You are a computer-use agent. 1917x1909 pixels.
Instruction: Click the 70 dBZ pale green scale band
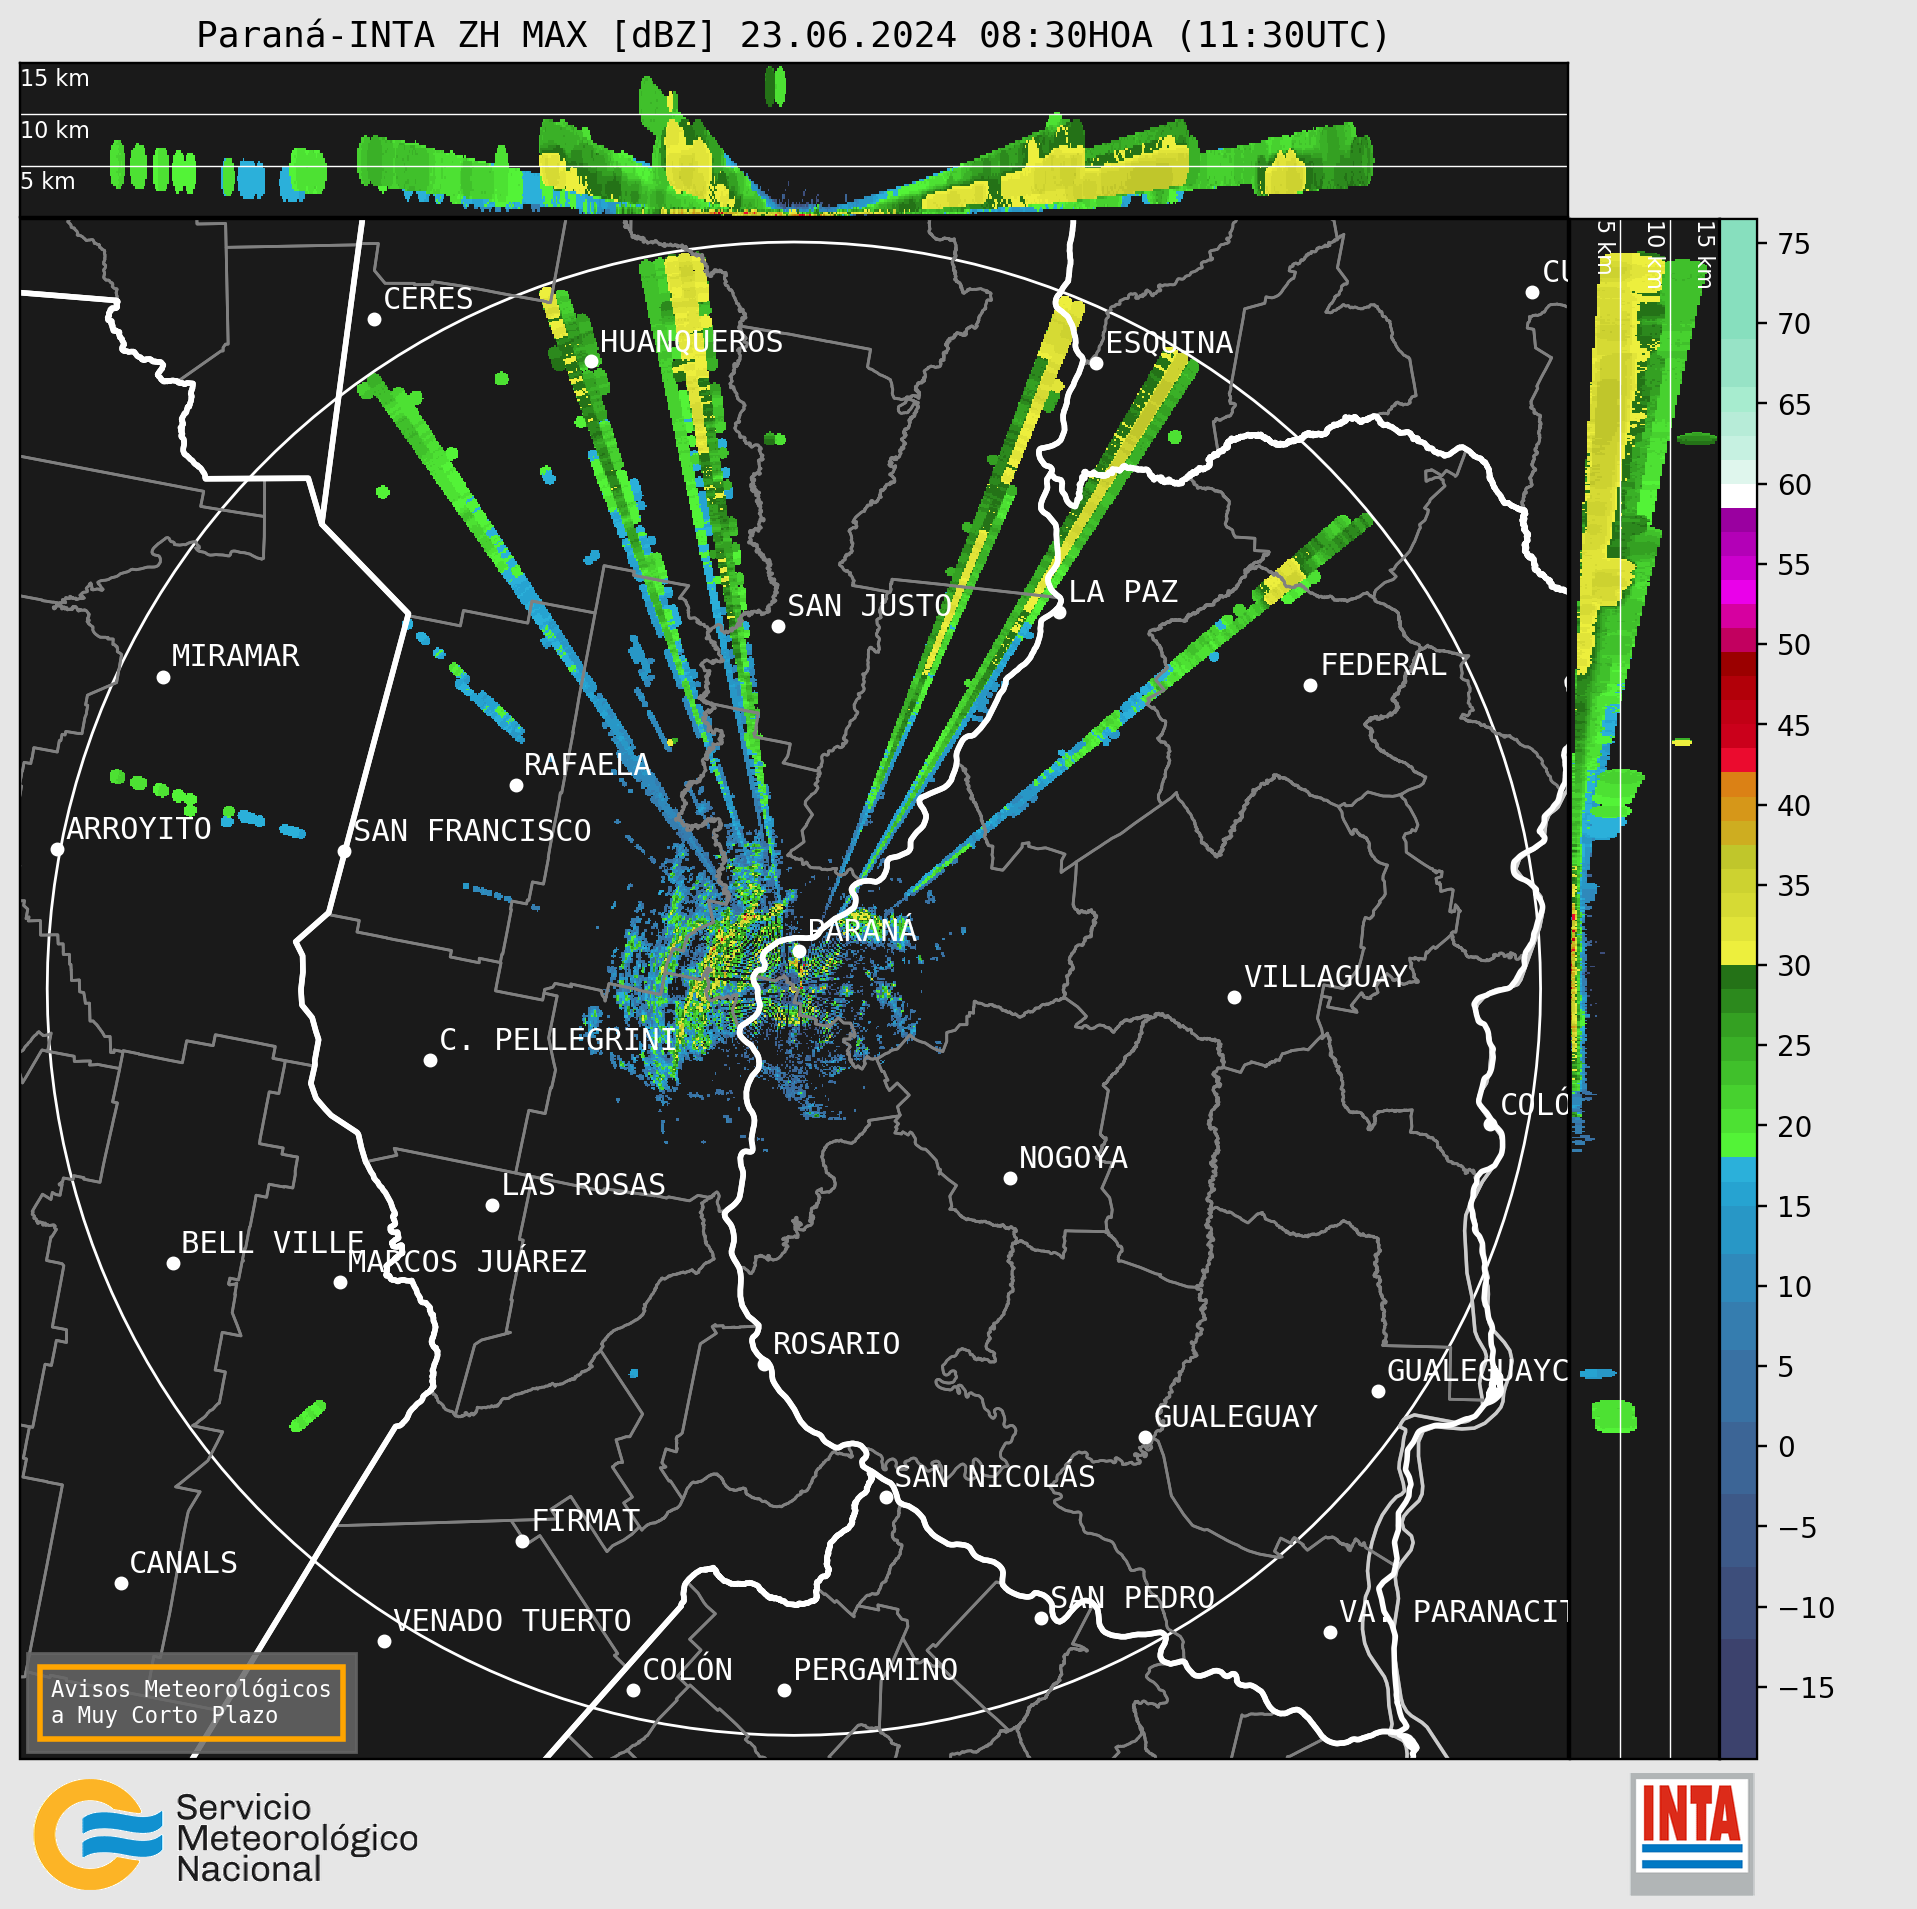click(1738, 327)
